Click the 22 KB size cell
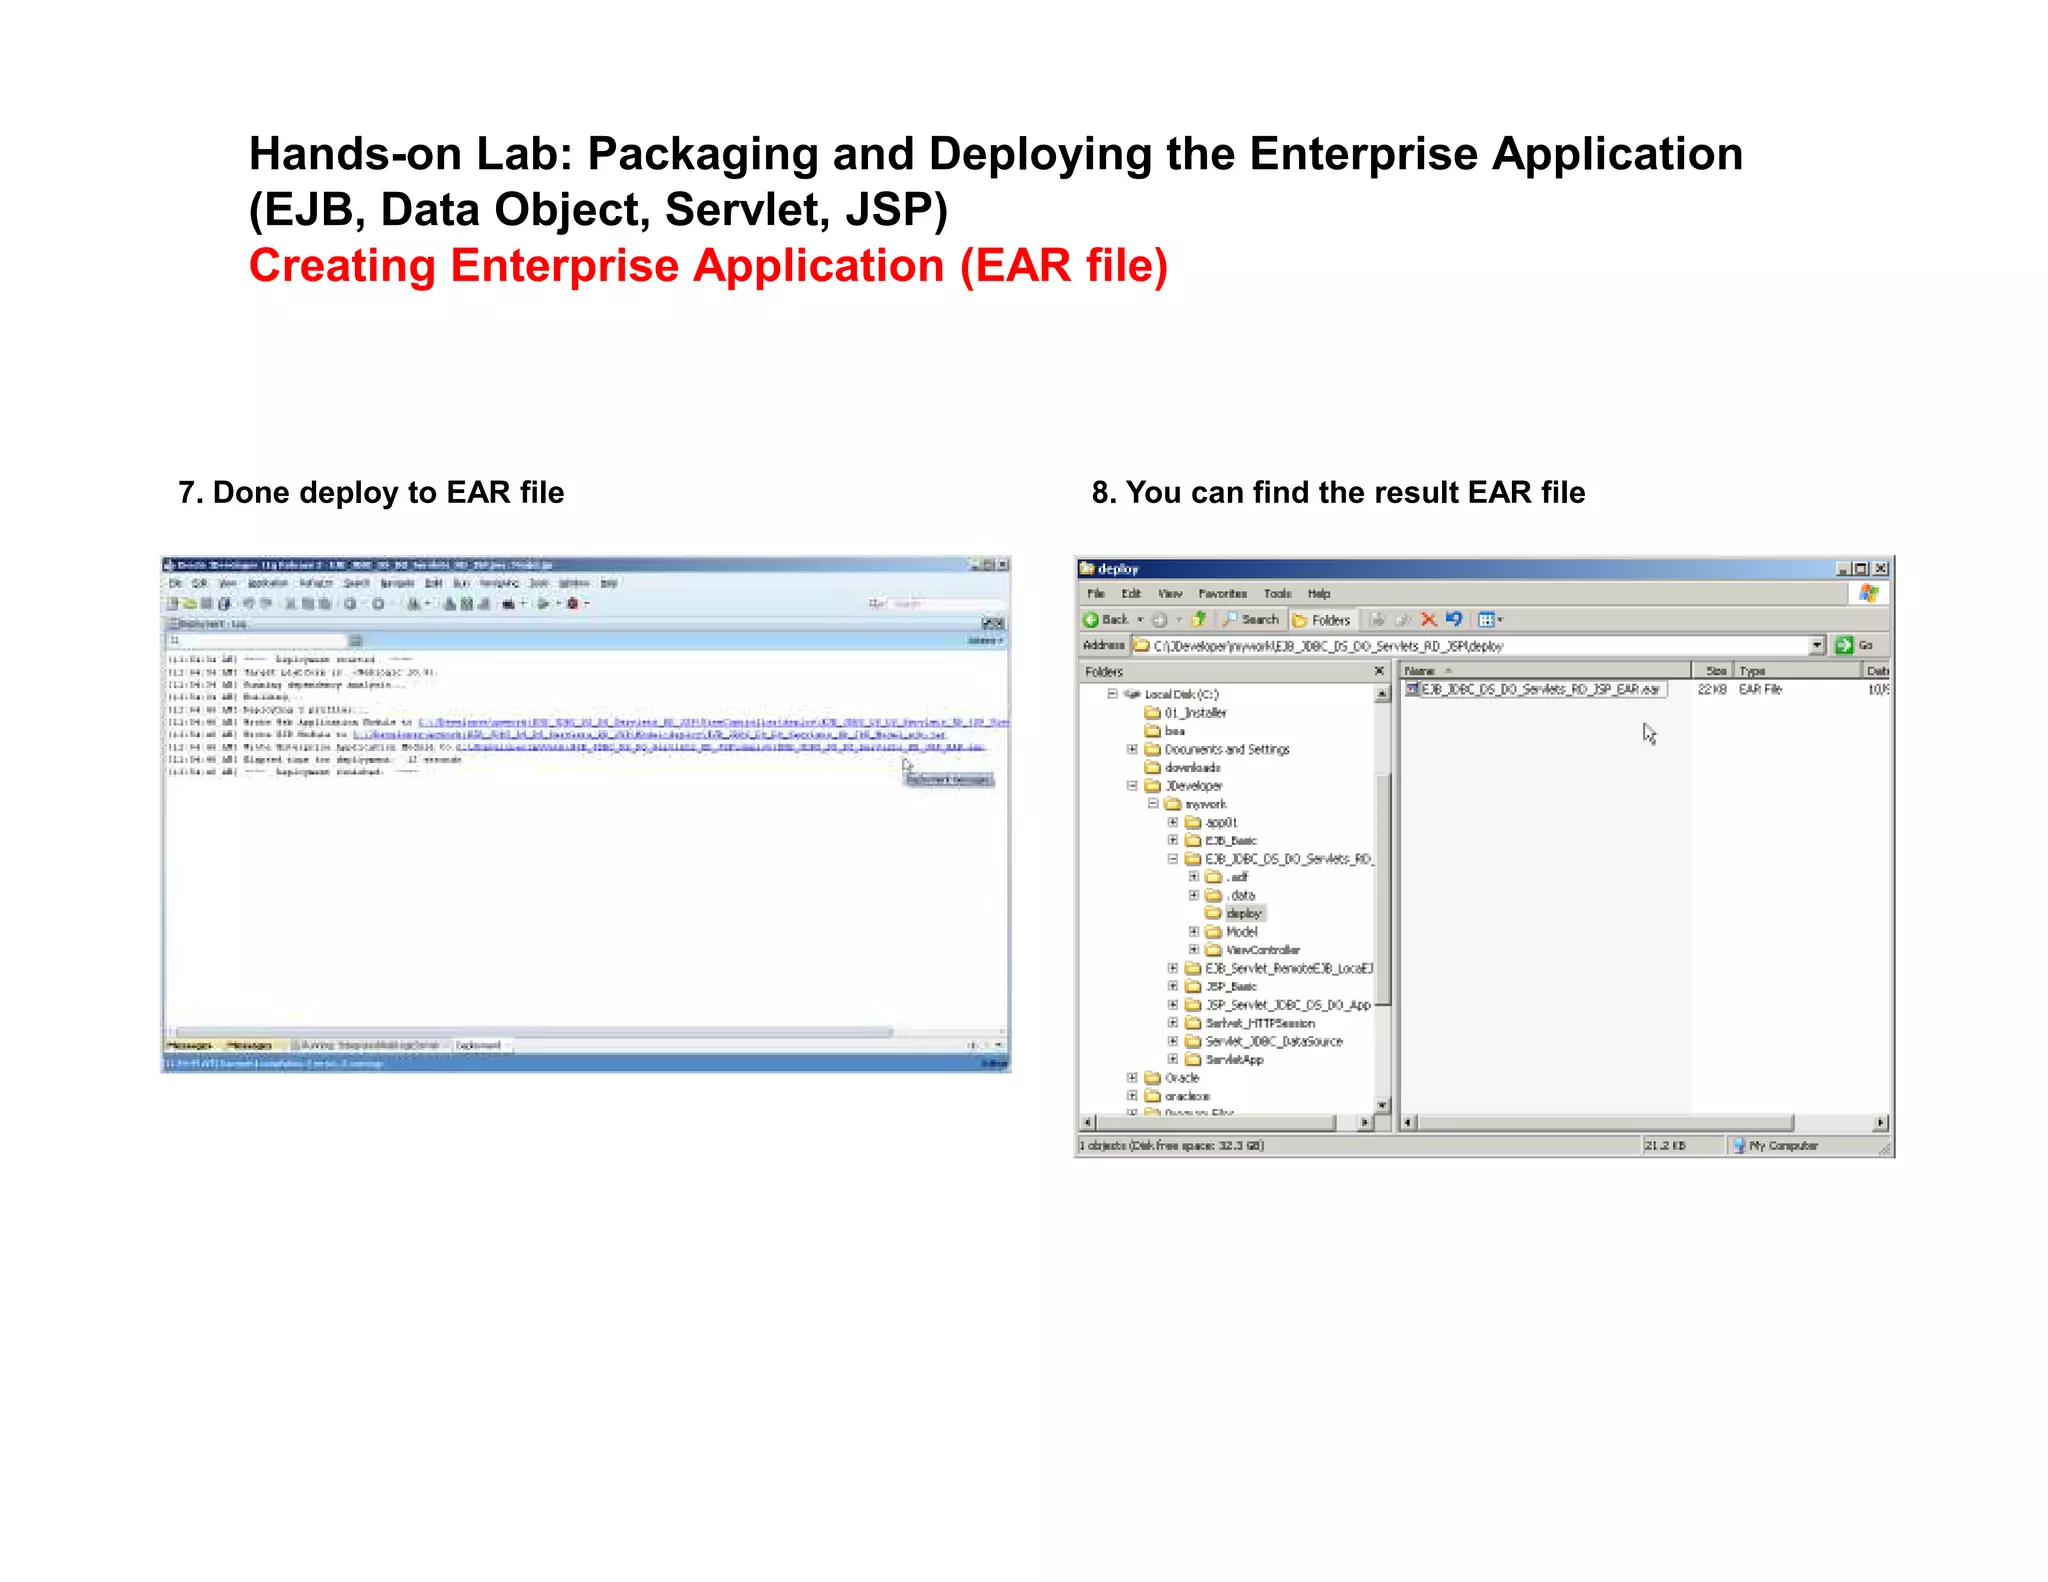Screen dimensions: 2048x1582 1712,690
